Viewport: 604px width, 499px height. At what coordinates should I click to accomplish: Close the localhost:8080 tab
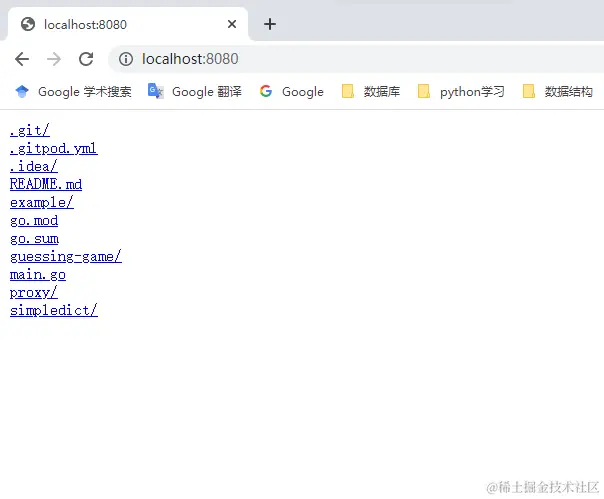click(232, 24)
